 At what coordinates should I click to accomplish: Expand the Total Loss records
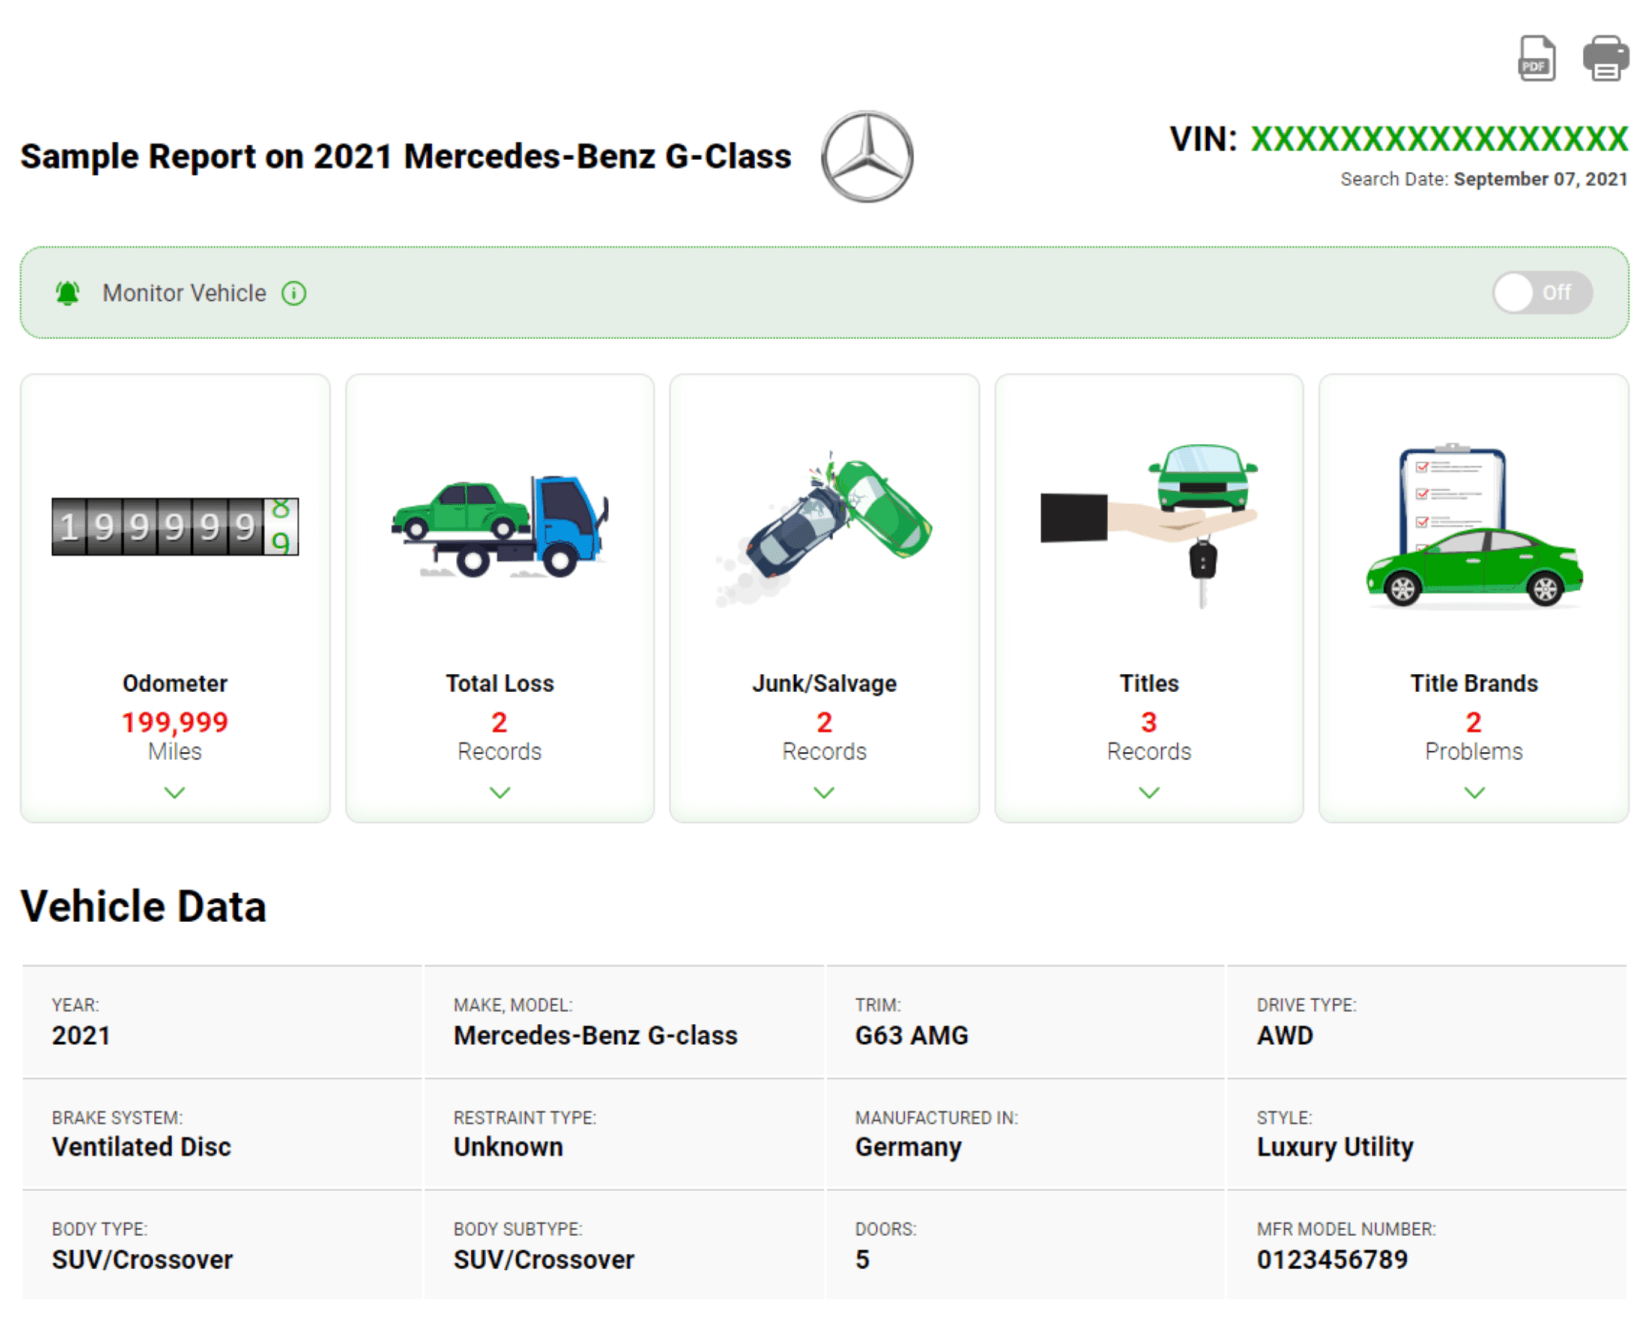499,793
